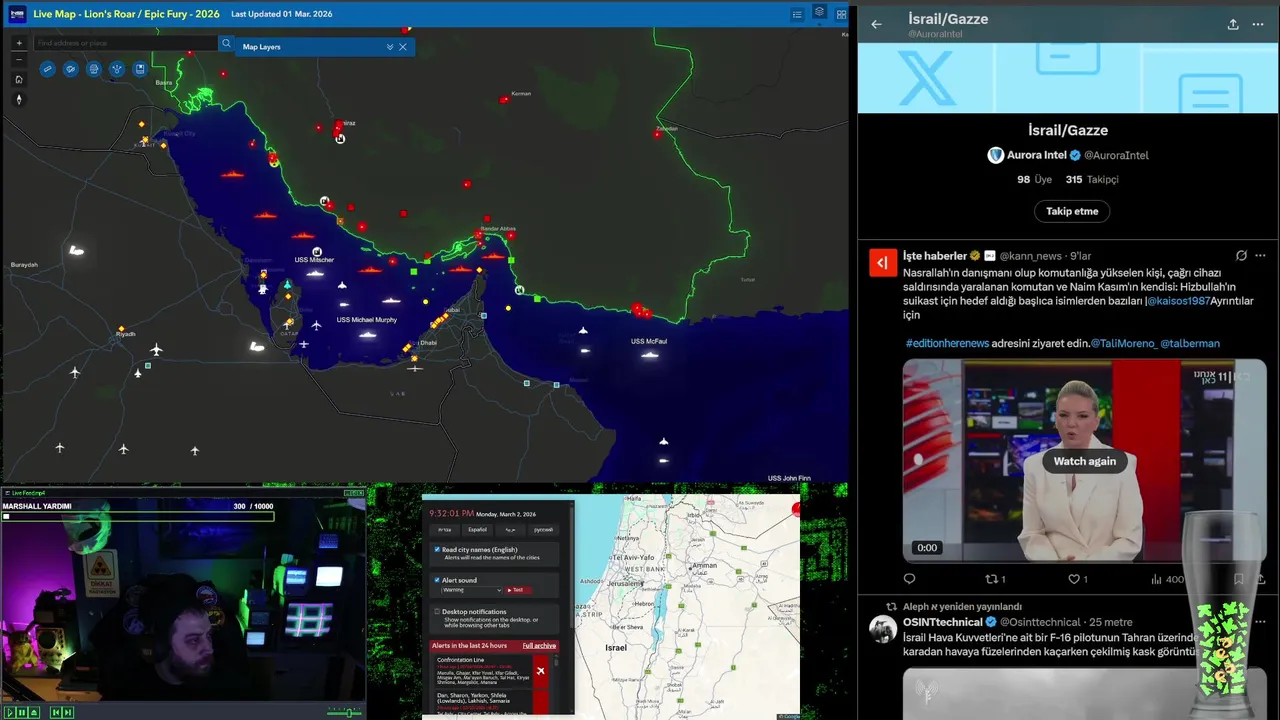Click eject button in Live Feed player
This screenshot has width=1280, height=720.
pyautogui.click(x=34, y=712)
